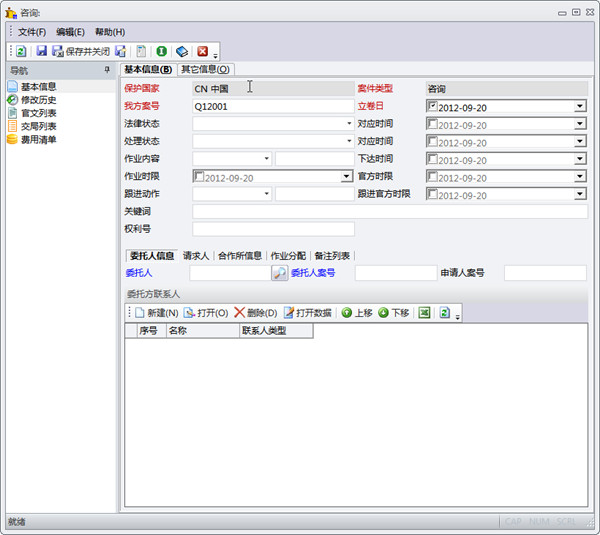Select the 请求人 sub-tab
The image size is (600, 535).
pos(196,256)
